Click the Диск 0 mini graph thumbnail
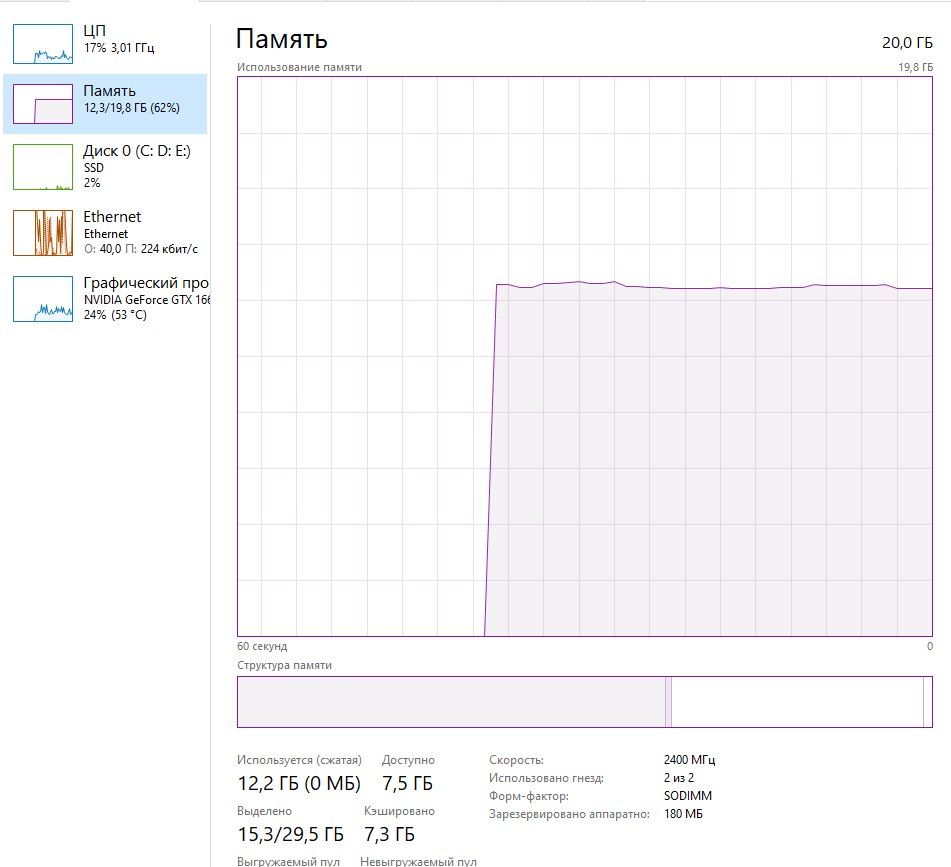The height and width of the screenshot is (867, 951). (43, 167)
